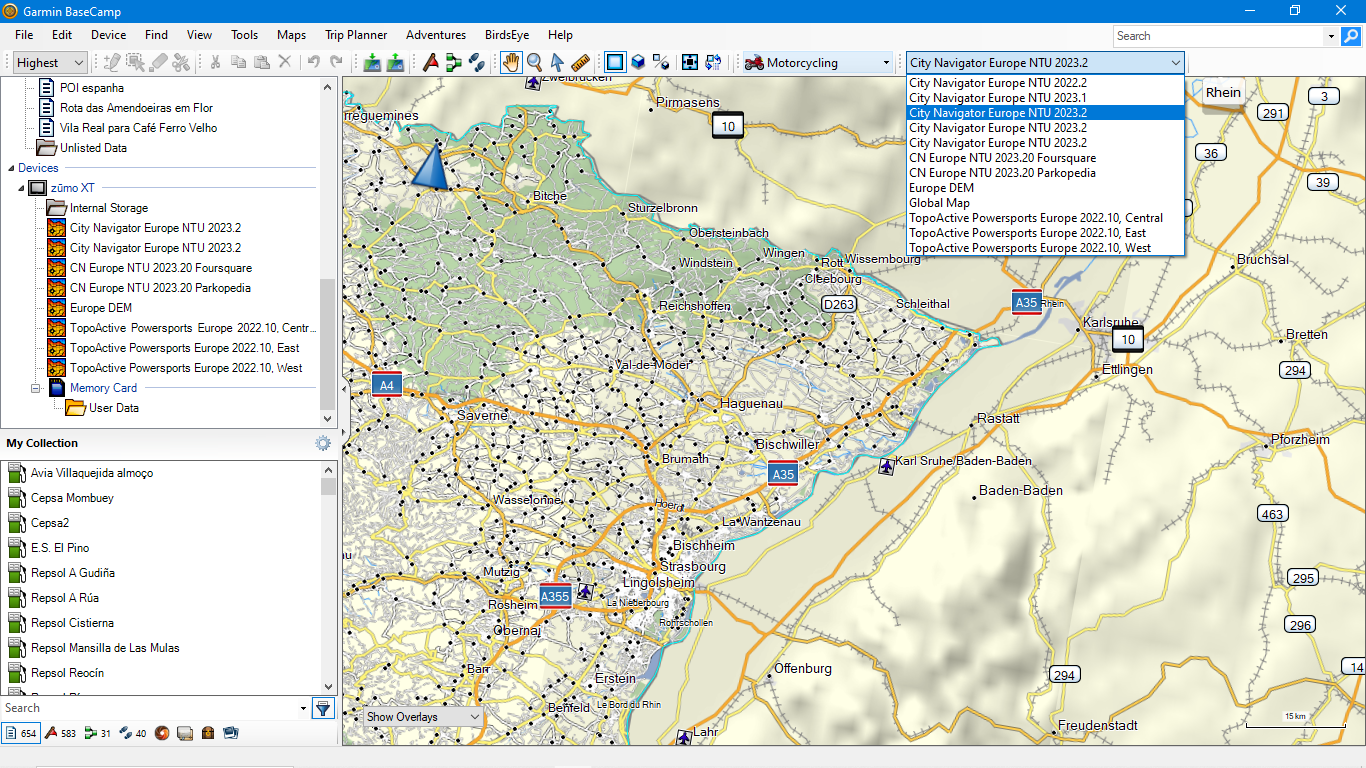The image size is (1366, 768).
Task: Open the Maps menu
Action: [291, 35]
